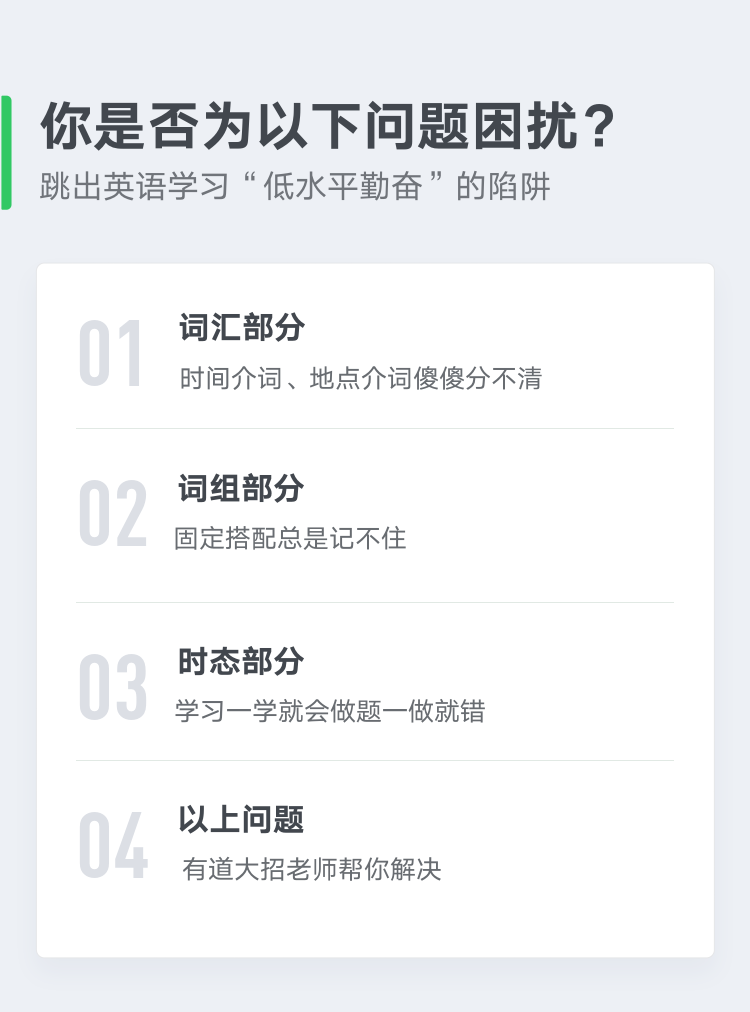This screenshot has width=750, height=1012.
Task: Click text 时间介词、地点介词傻傻分不清
Action: point(361,378)
